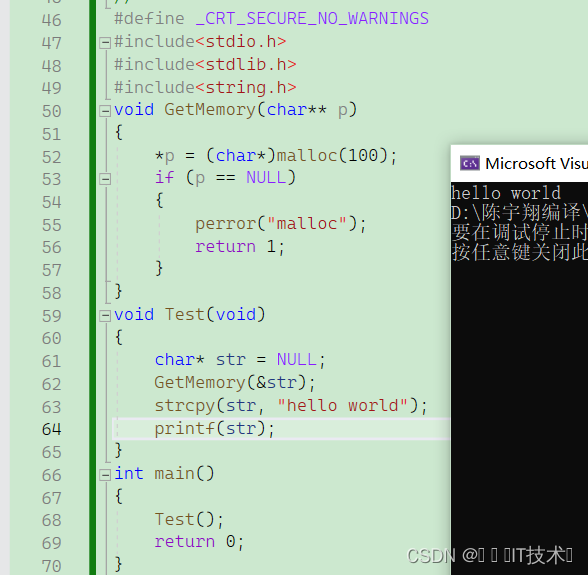Click the _CRT_SECURE_NO_WARNINGS macro

(312, 19)
